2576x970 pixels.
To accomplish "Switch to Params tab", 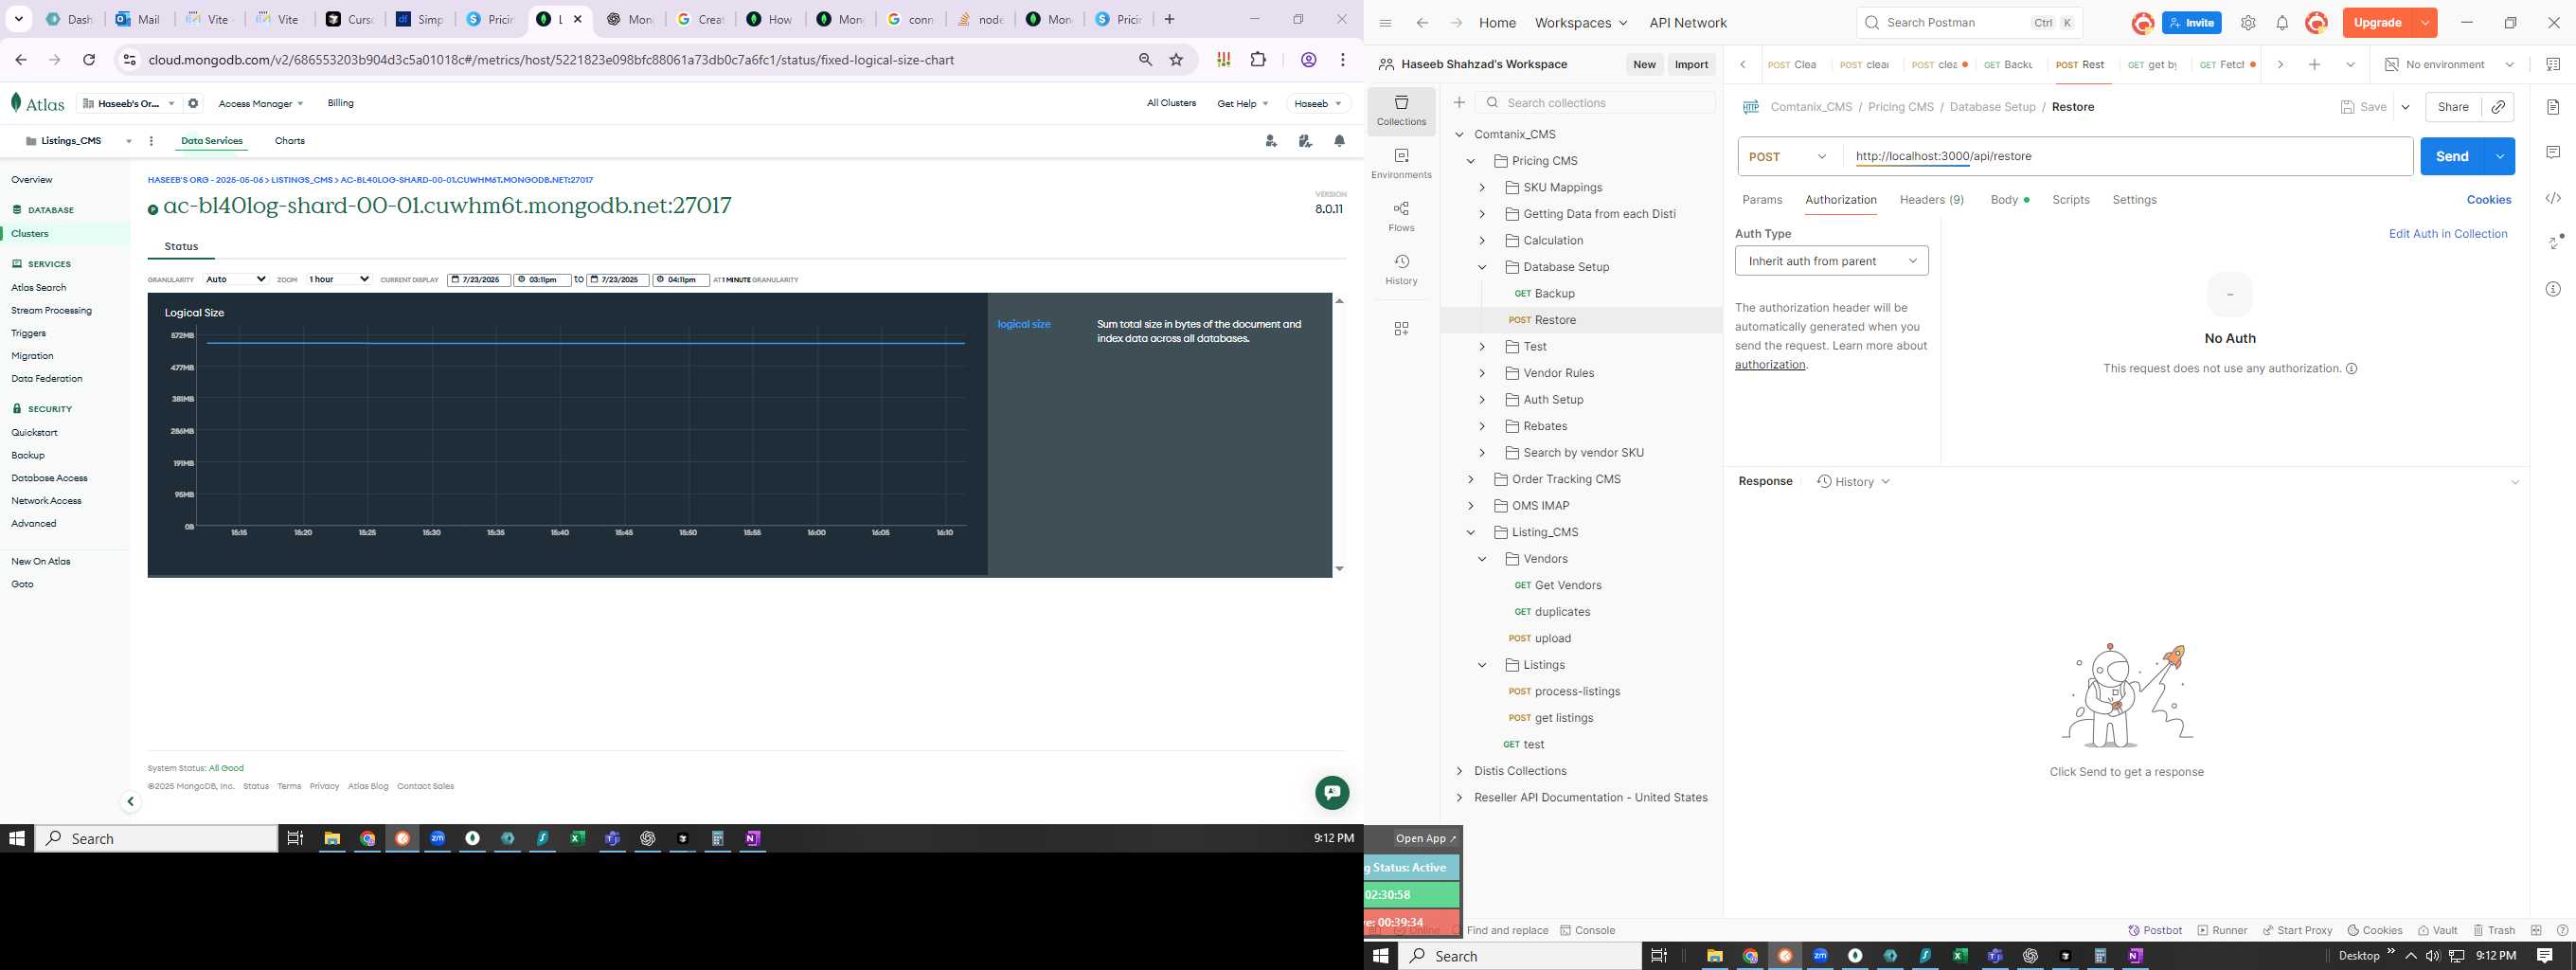I will coord(1761,200).
